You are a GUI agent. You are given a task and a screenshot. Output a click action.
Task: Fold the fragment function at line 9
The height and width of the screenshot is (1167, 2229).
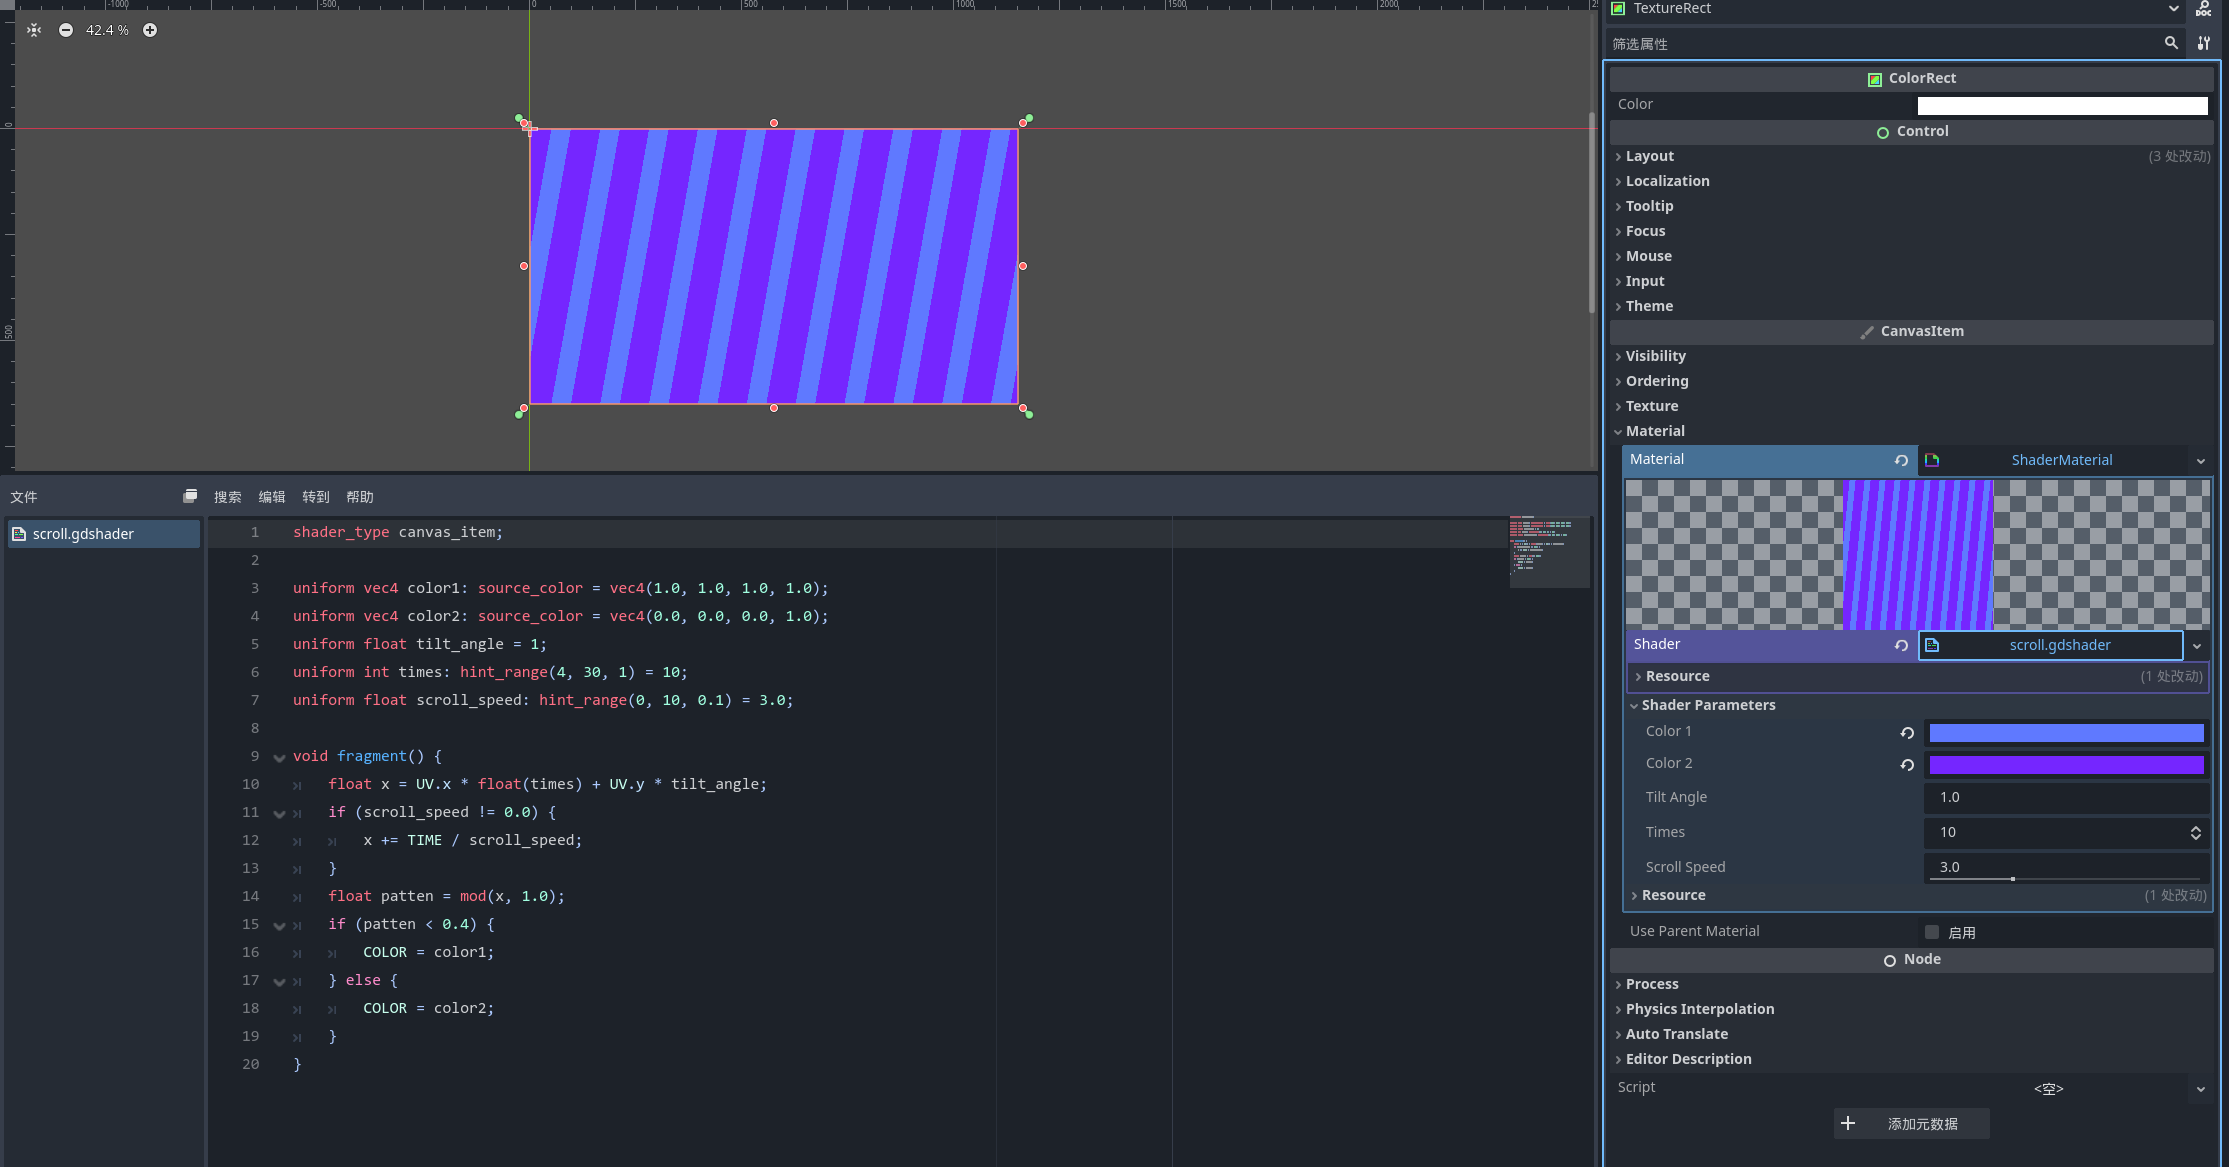[x=279, y=758]
